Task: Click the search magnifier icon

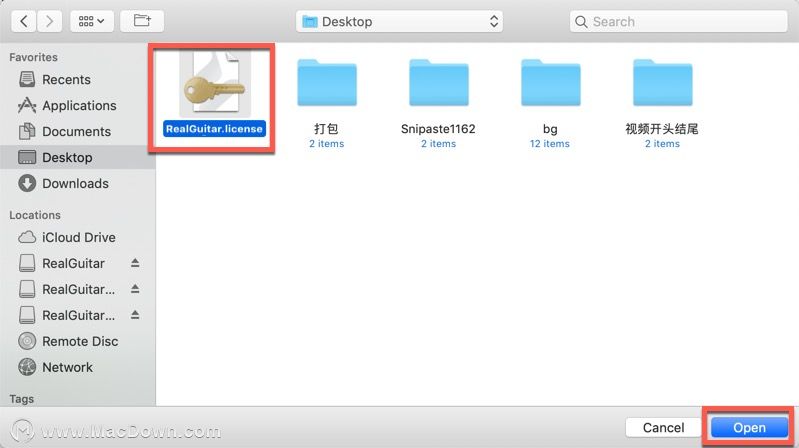Action: 581,22
